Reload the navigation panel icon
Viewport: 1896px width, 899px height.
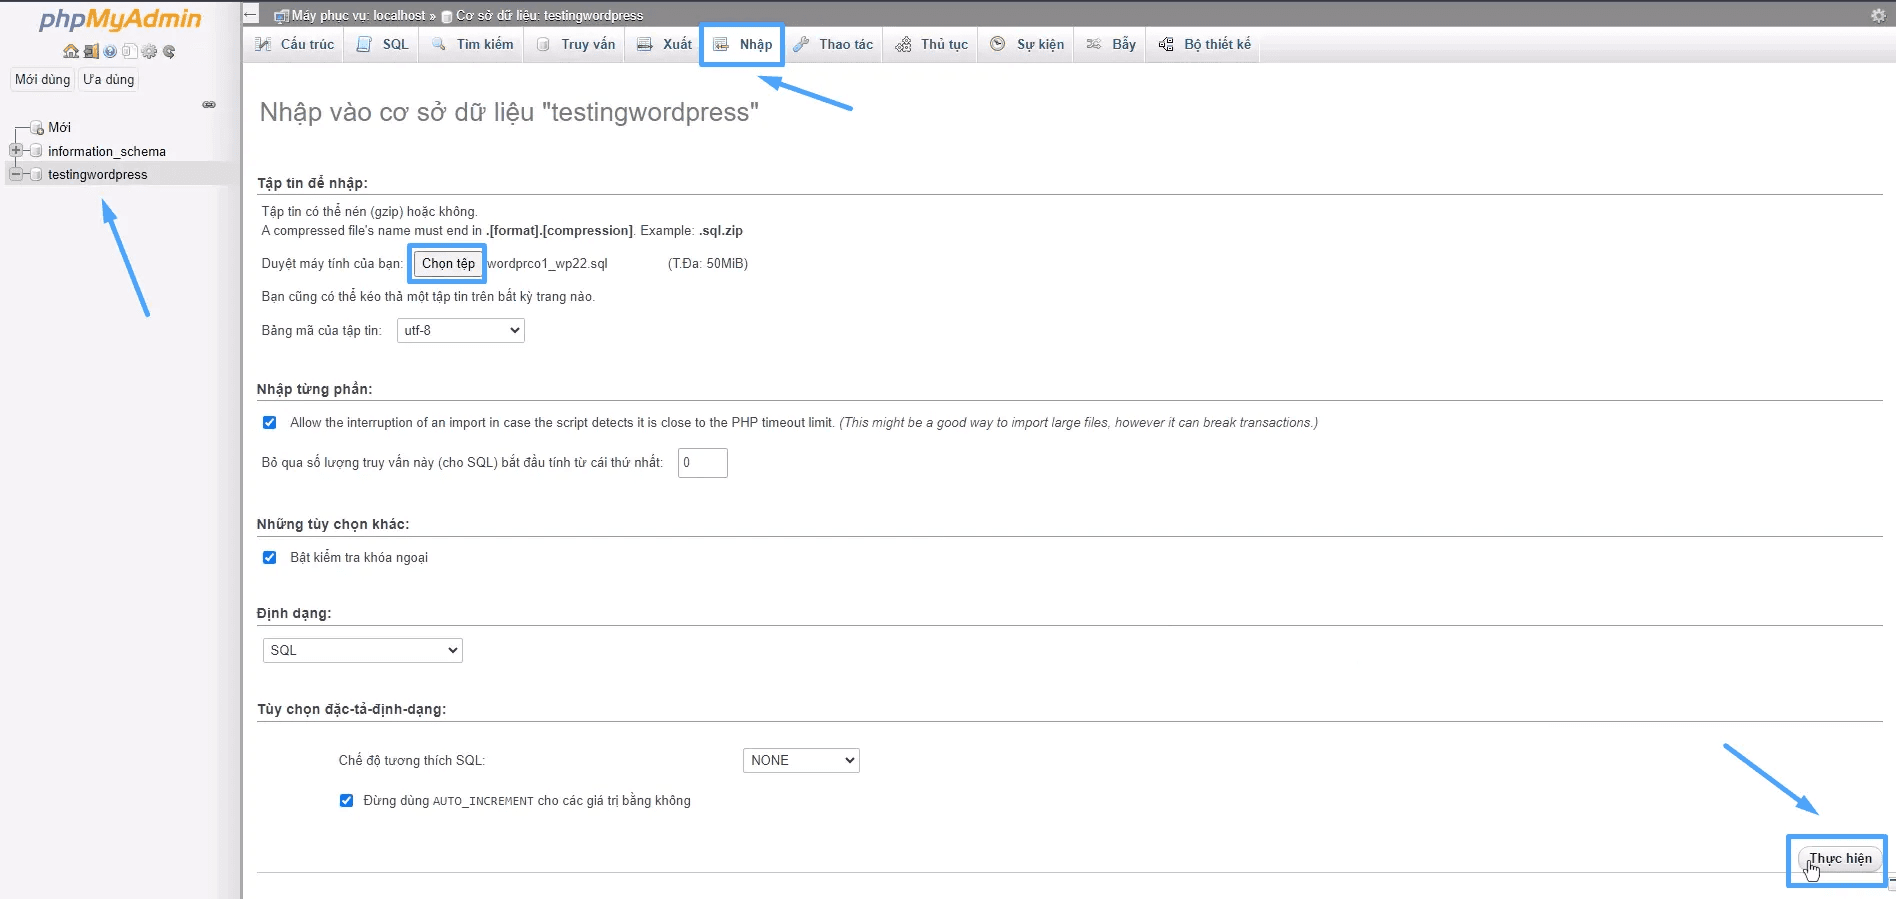[x=169, y=51]
